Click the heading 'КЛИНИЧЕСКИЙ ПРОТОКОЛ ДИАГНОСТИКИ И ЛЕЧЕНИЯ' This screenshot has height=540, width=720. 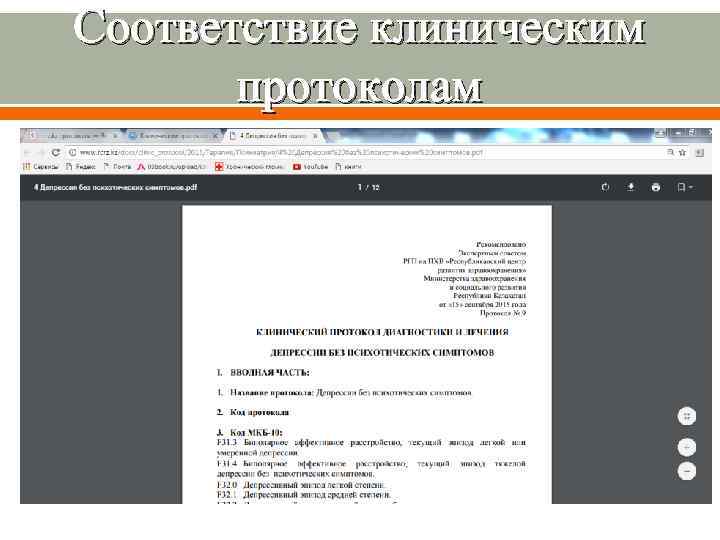(x=382, y=332)
